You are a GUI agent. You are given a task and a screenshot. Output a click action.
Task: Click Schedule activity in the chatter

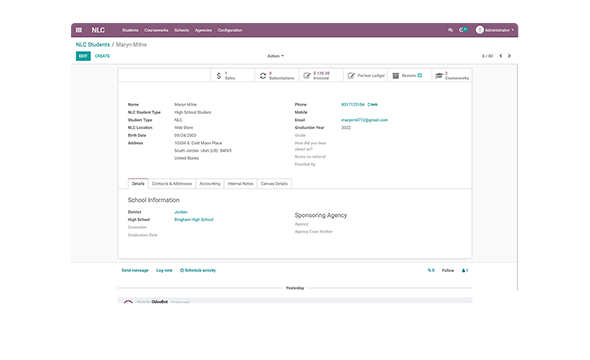(198, 270)
